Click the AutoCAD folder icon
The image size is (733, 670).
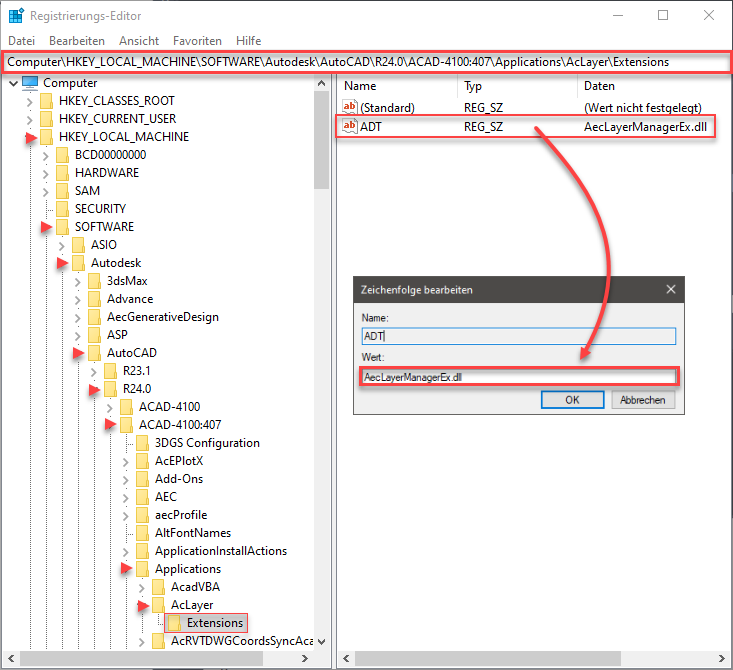tap(94, 353)
